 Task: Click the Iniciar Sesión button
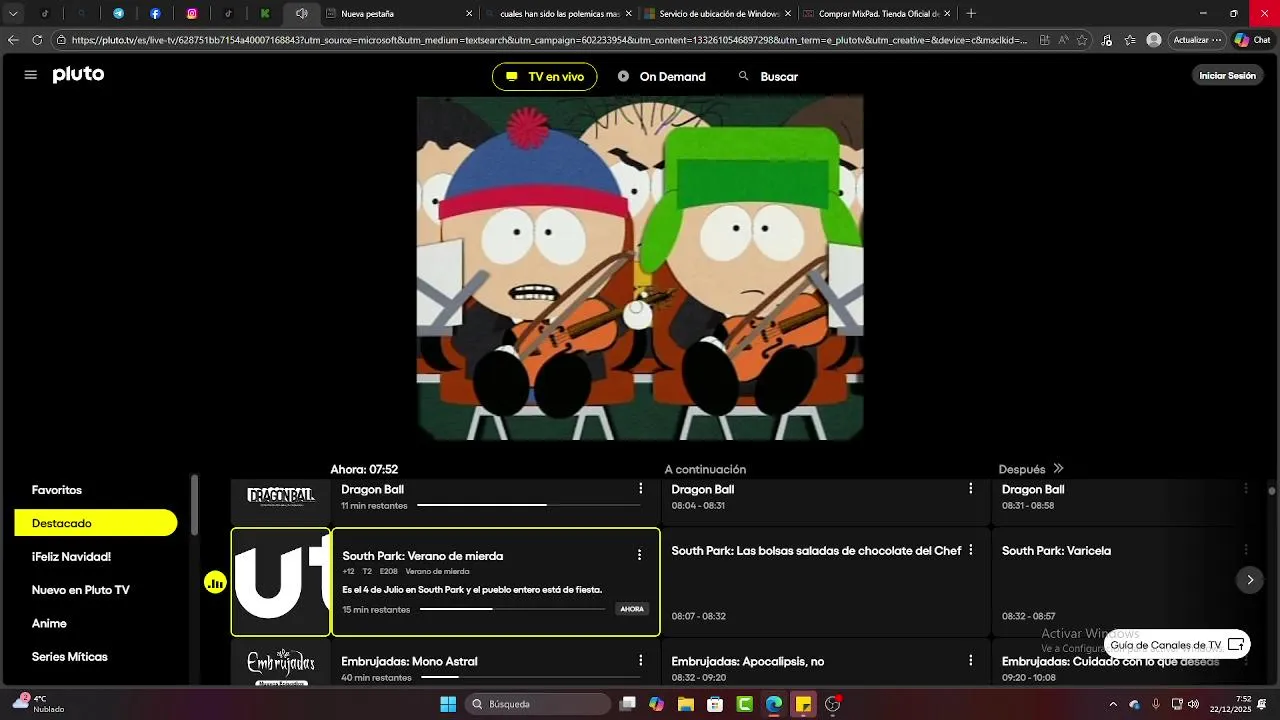click(1227, 76)
